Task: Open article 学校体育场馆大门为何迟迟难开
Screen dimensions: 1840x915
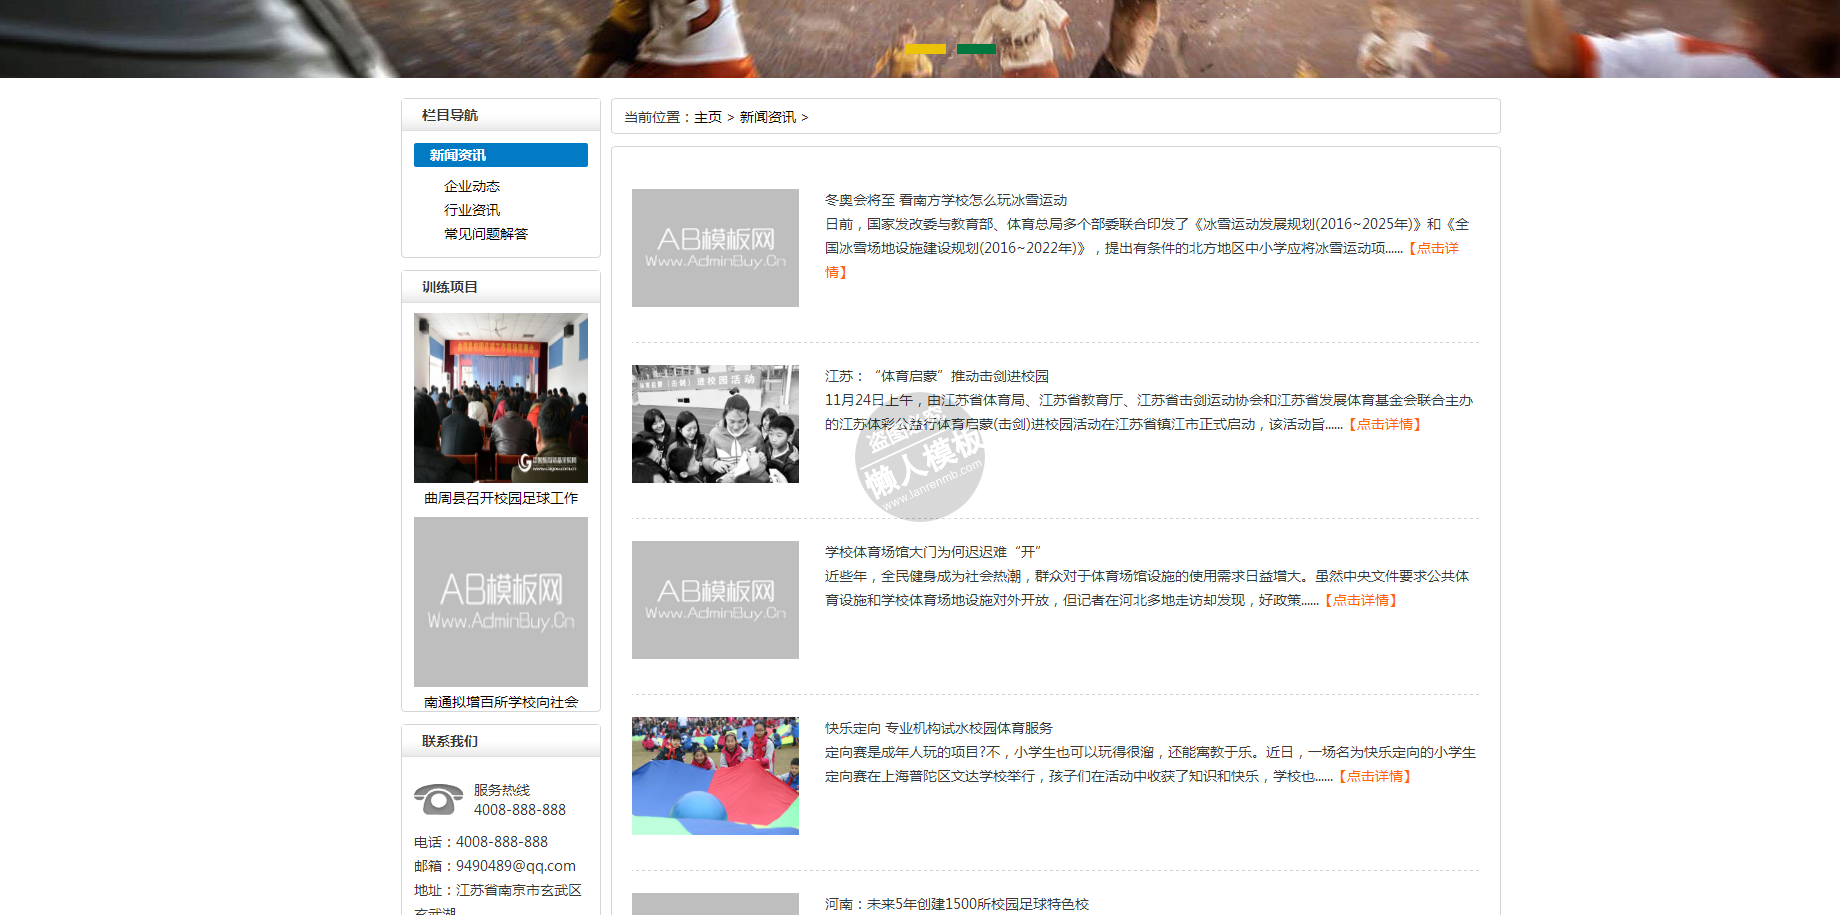Action: coord(933,552)
